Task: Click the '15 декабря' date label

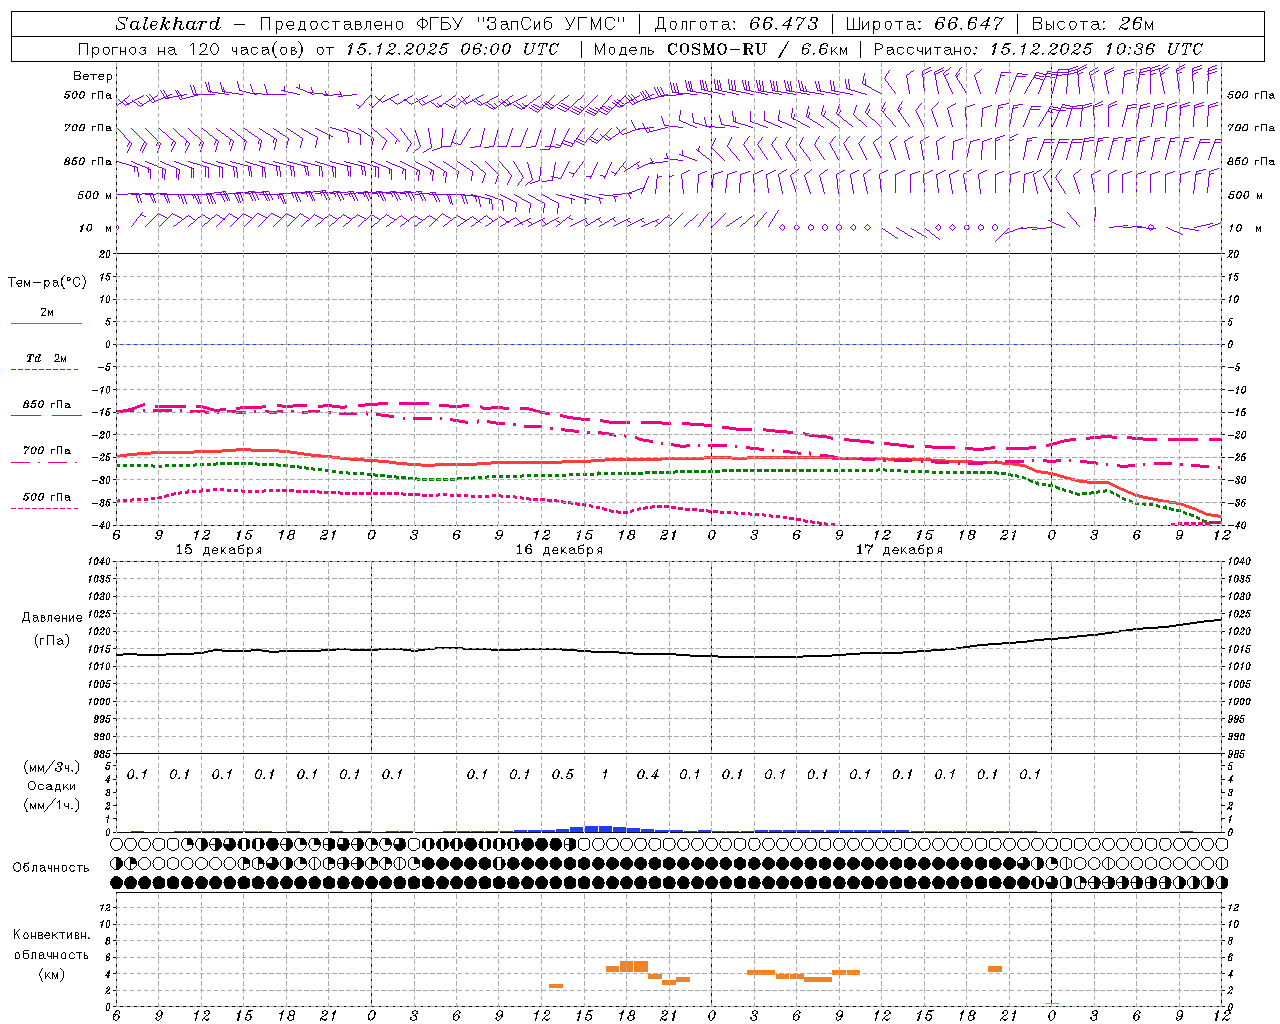Action: [x=219, y=550]
